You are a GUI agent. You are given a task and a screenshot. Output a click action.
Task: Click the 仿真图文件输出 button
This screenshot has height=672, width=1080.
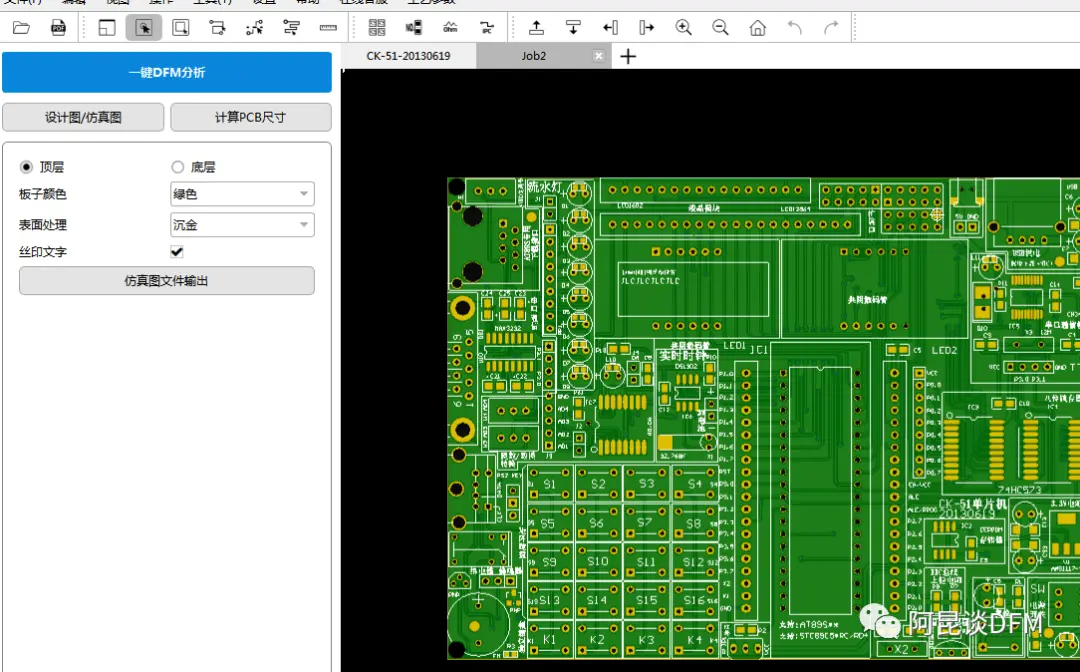tap(167, 281)
